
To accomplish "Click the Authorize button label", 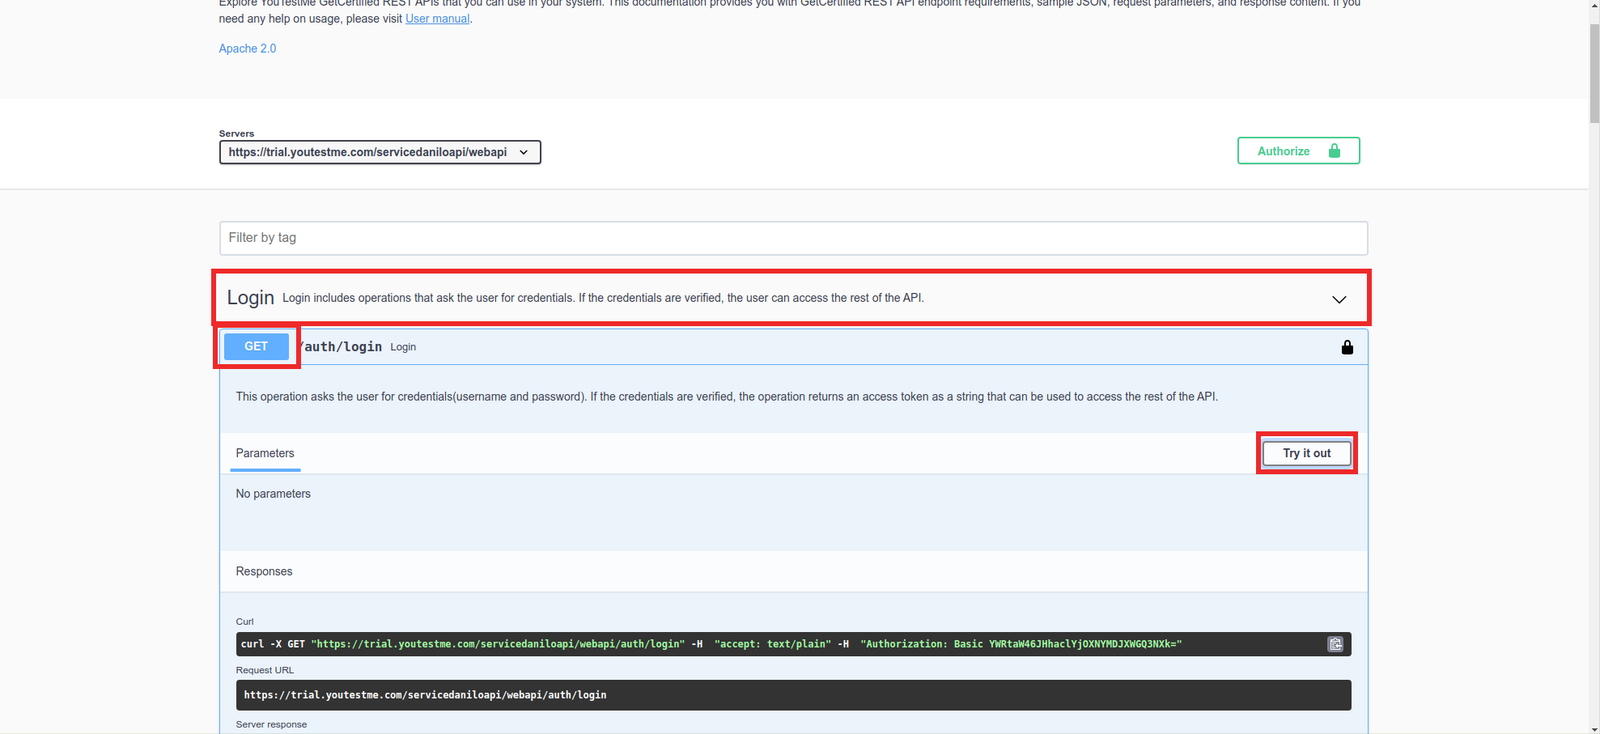I will (1283, 151).
